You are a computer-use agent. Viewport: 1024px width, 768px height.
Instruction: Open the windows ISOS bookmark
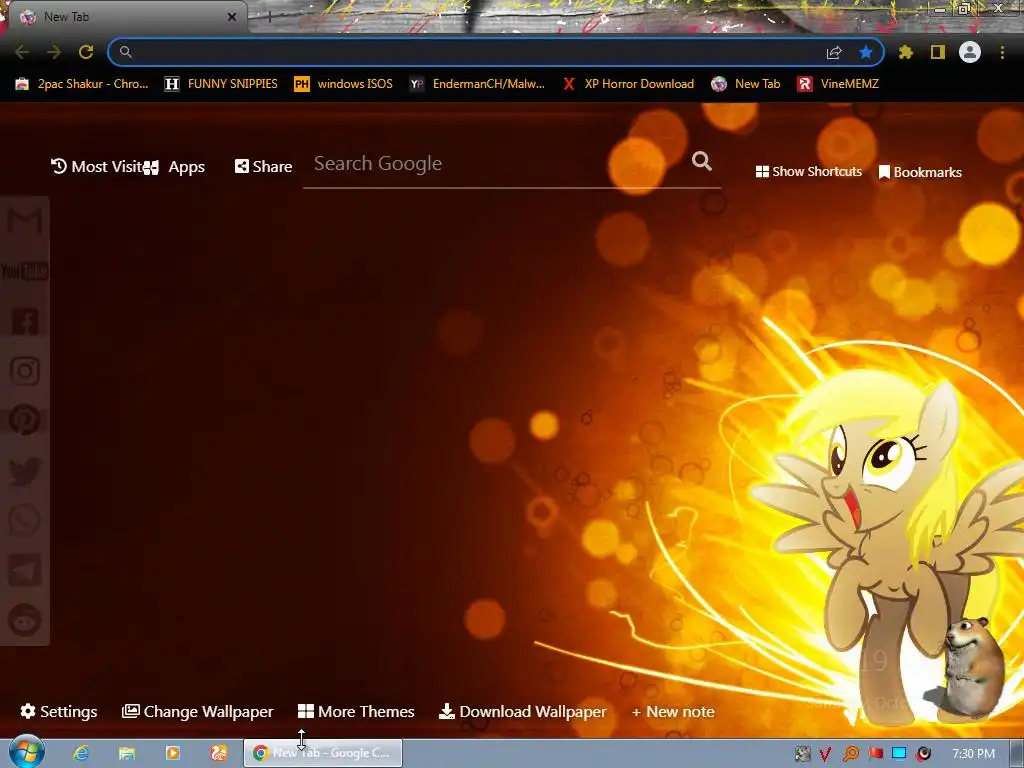pyautogui.click(x=344, y=84)
